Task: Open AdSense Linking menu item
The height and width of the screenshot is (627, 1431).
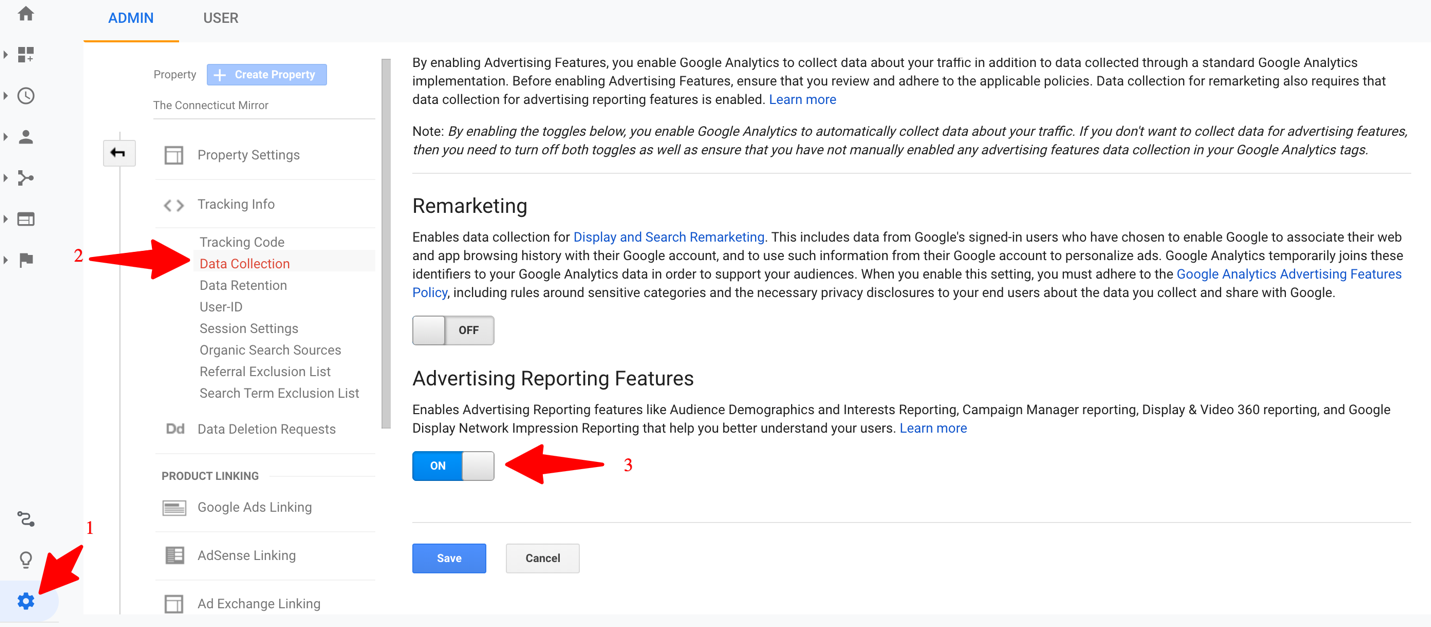Action: click(x=246, y=555)
